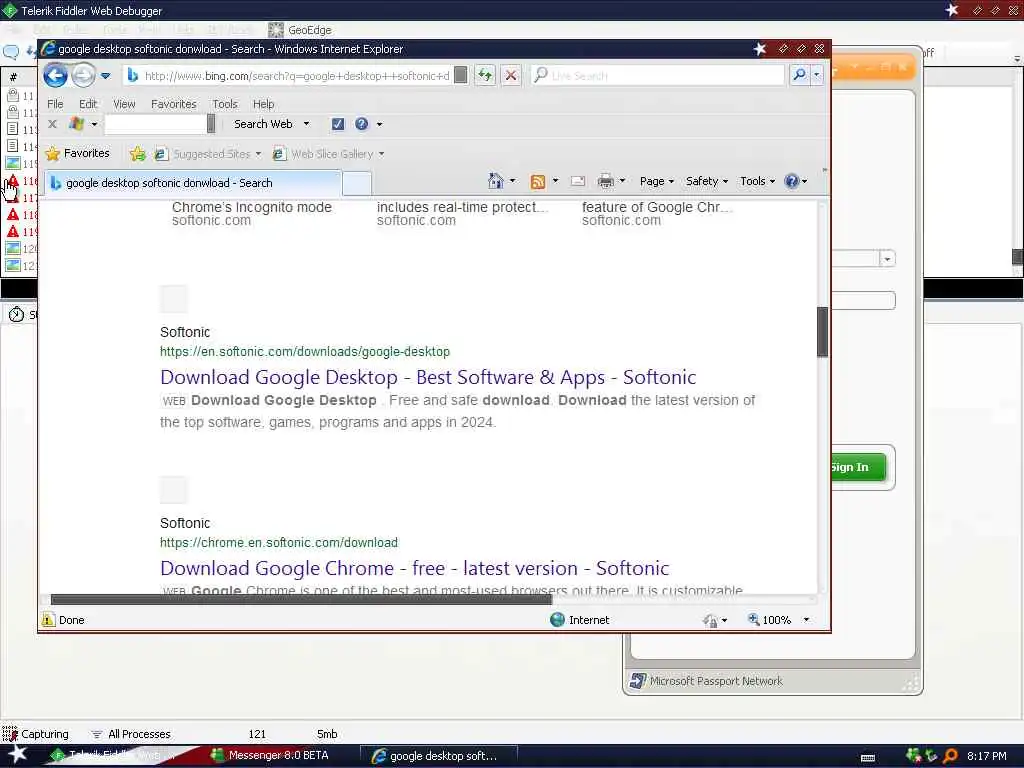The height and width of the screenshot is (768, 1024).
Task: Click the horizontal scrollbar thumb in IE
Action: pyautogui.click(x=301, y=599)
